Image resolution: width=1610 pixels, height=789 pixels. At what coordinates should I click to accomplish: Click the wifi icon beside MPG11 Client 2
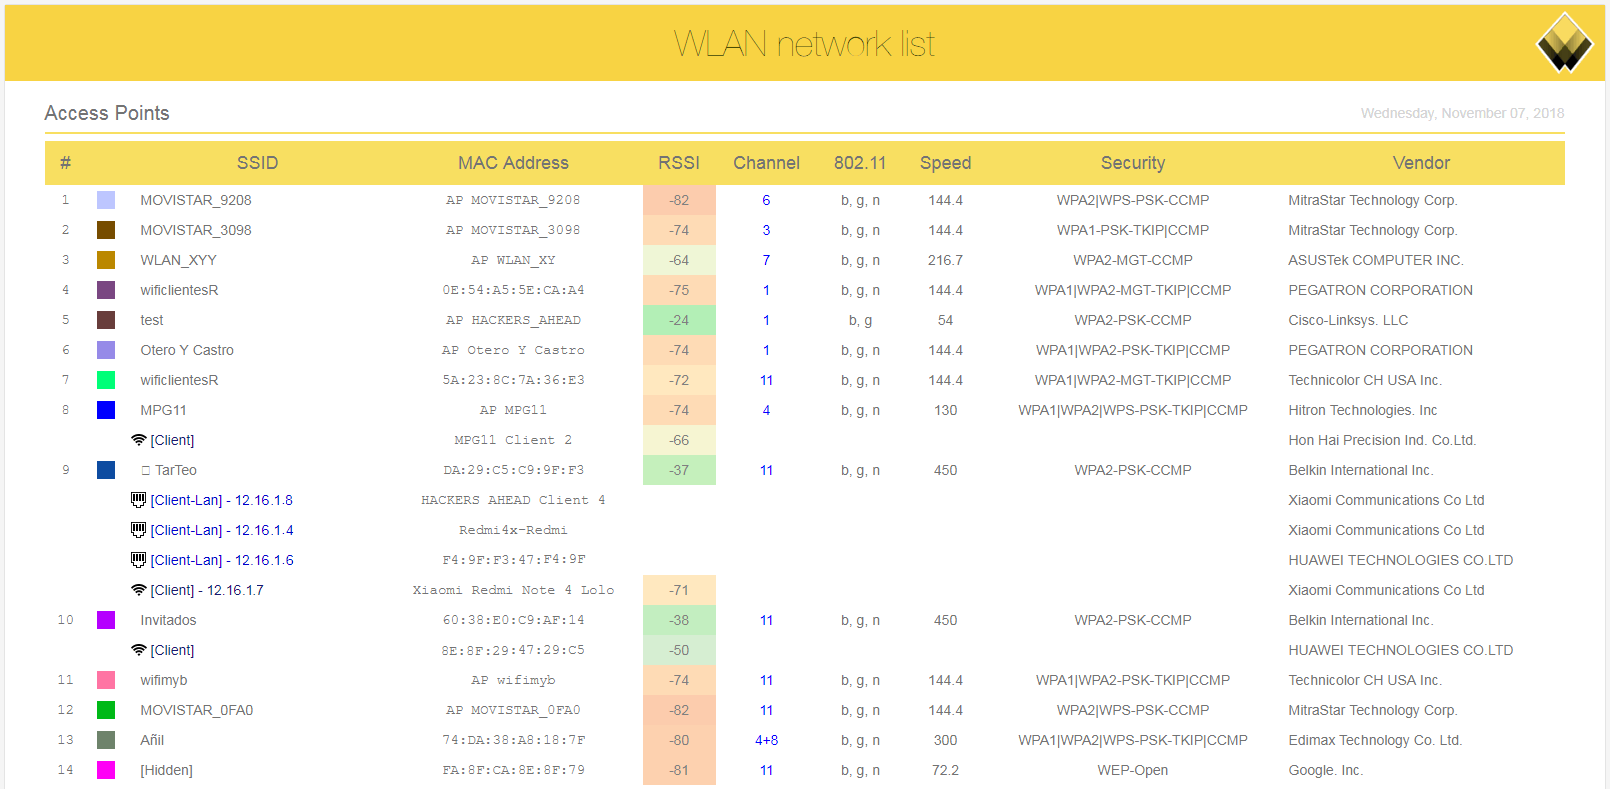139,440
